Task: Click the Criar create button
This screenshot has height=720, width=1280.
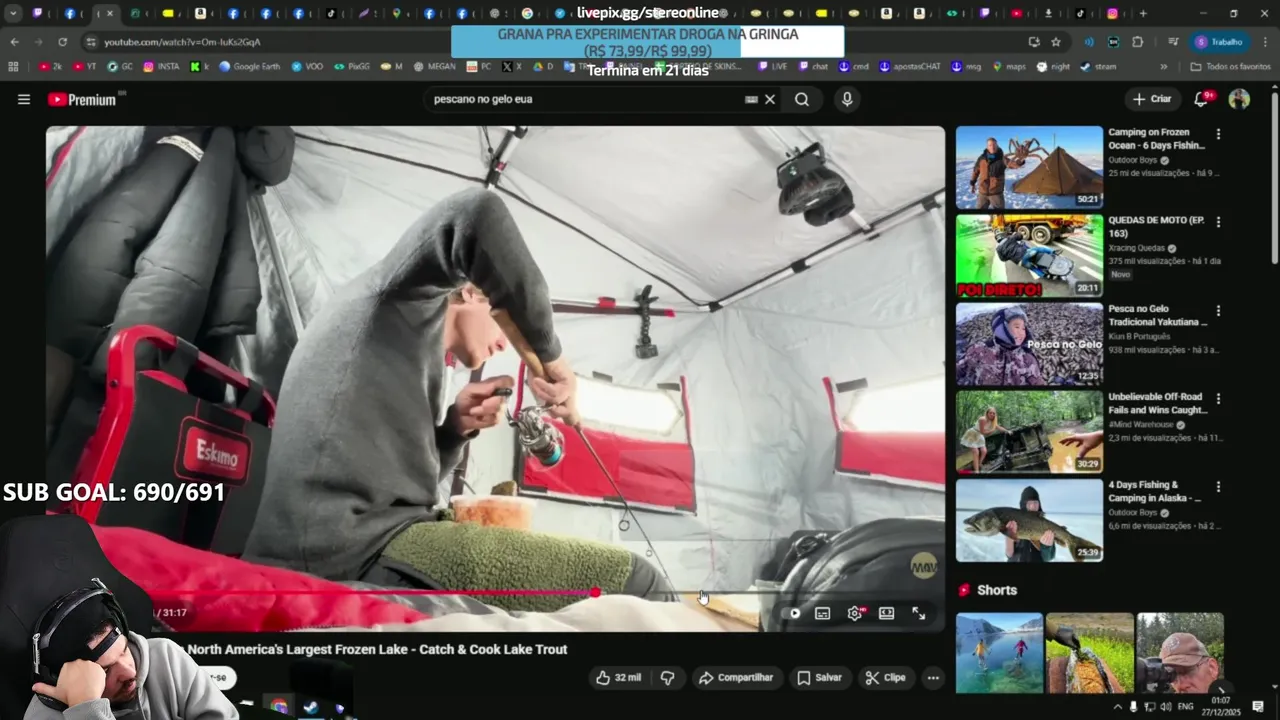Action: (1152, 99)
